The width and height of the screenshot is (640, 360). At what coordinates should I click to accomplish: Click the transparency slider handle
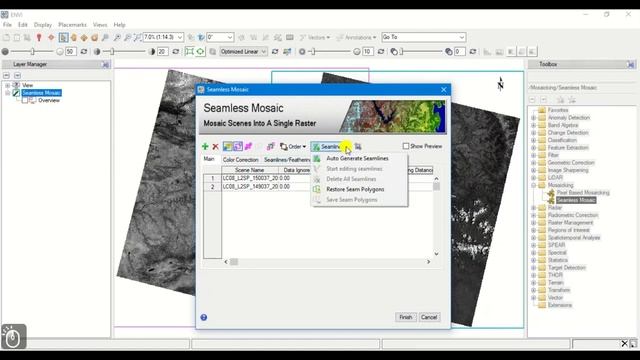point(401,51)
